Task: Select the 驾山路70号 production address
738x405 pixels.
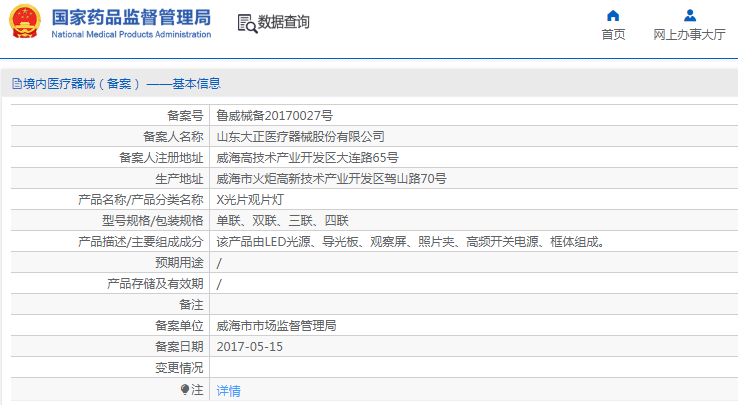Action: tap(331, 179)
